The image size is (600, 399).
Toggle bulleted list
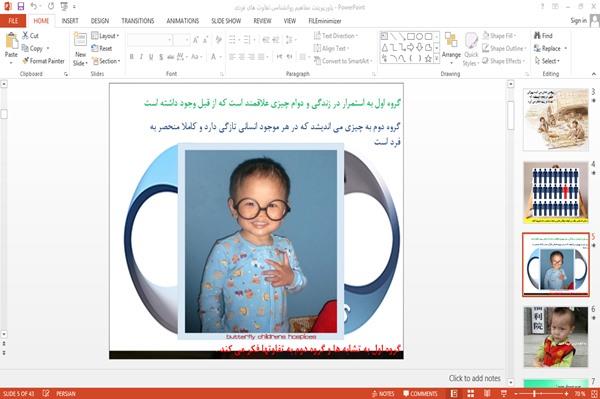pos(233,40)
